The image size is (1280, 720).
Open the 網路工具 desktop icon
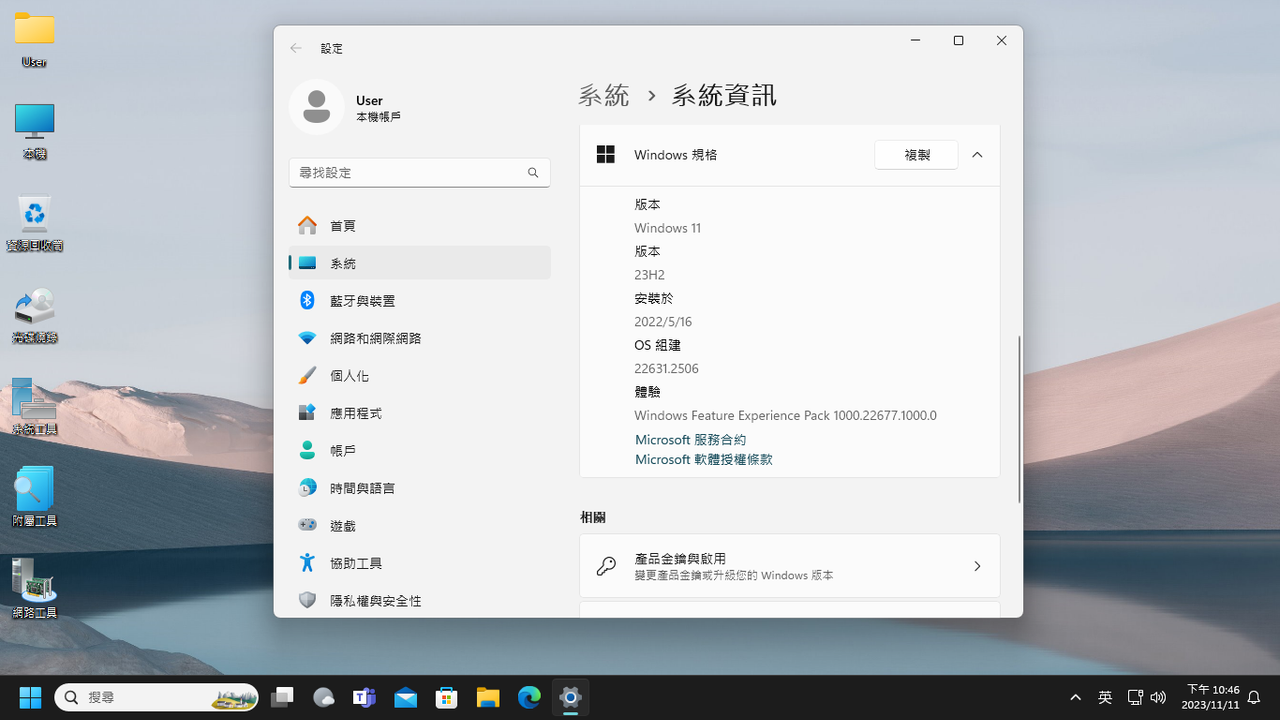click(x=35, y=589)
